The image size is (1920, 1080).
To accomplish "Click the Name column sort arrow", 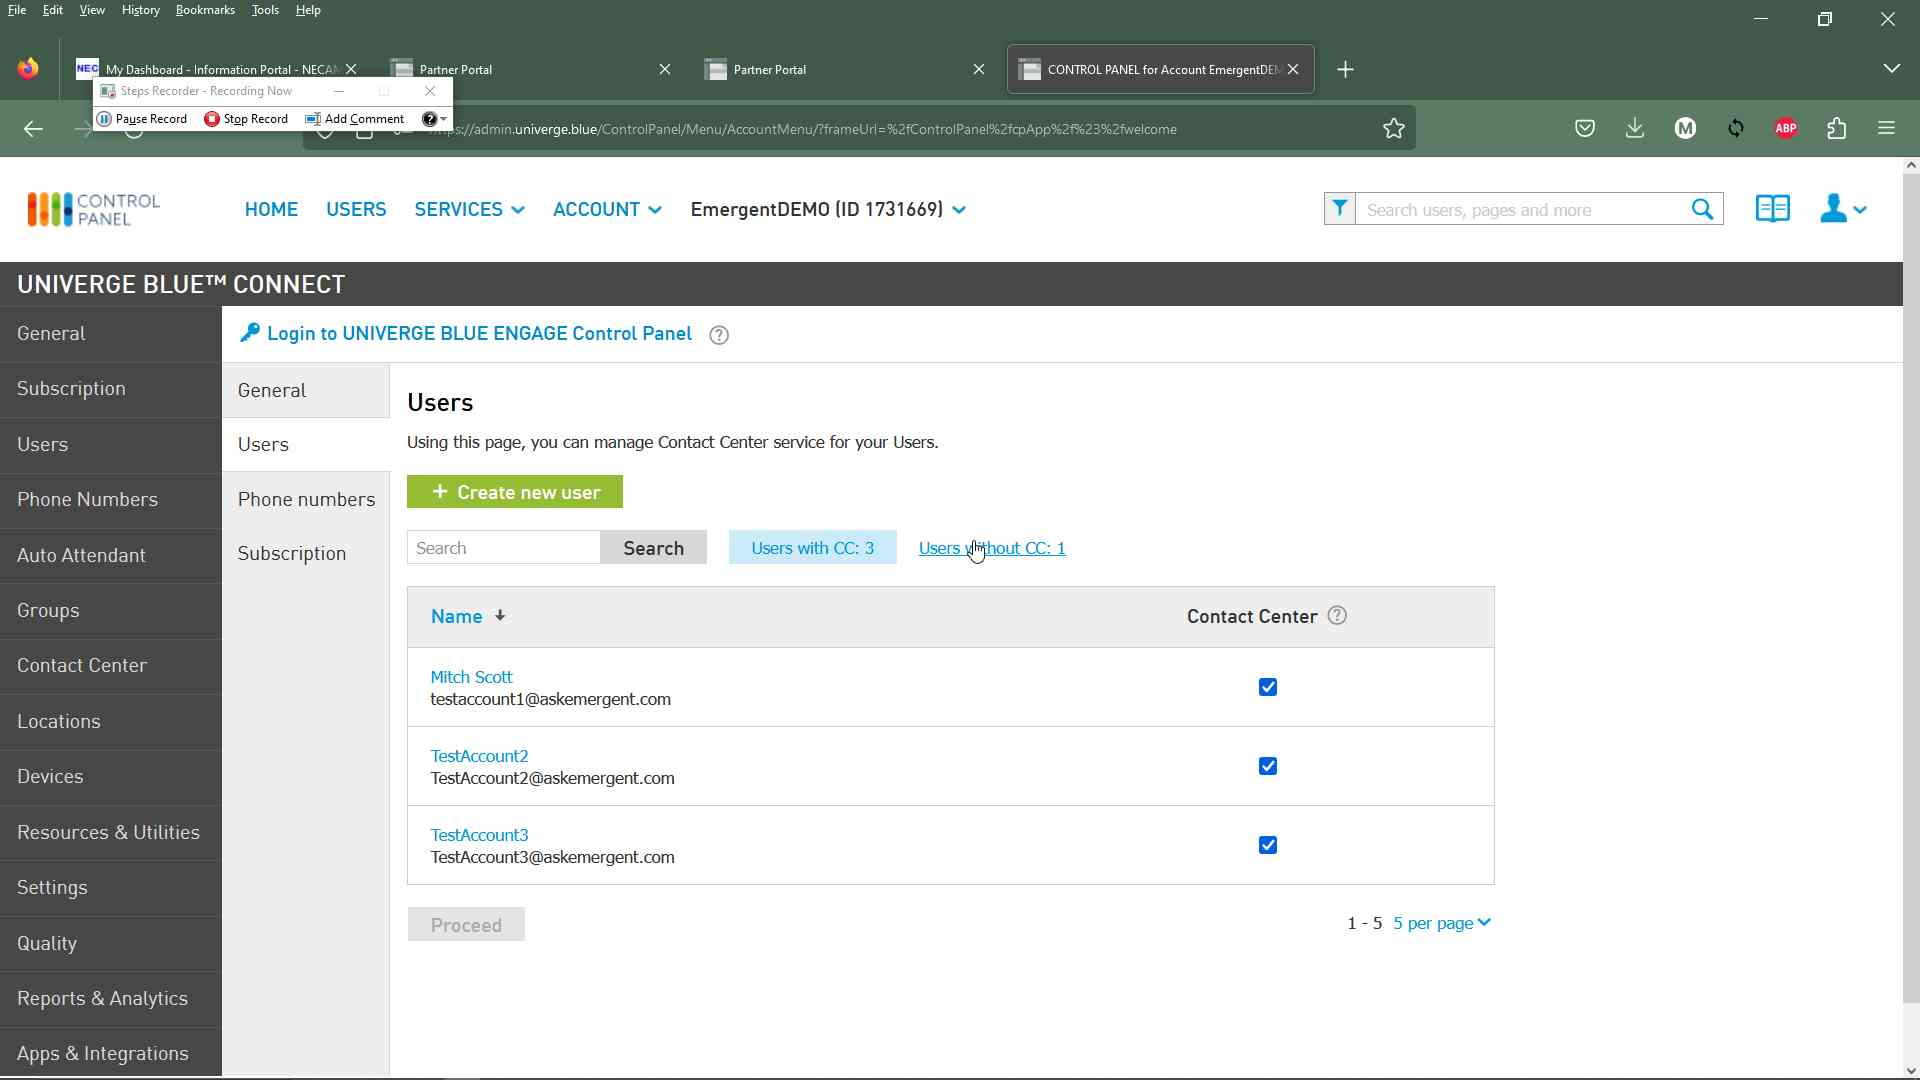I will 500,616.
